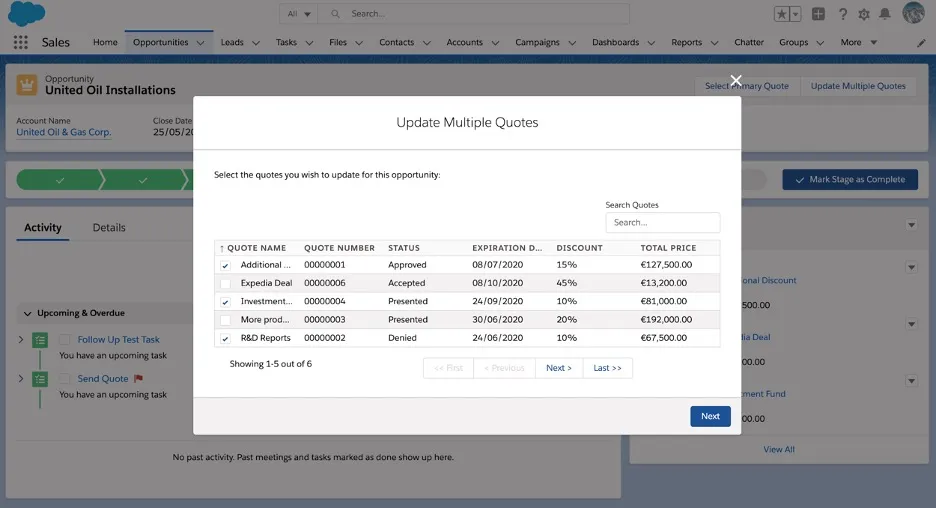Open the Home tab
Screen dimensions: 936x508
[x=105, y=42]
